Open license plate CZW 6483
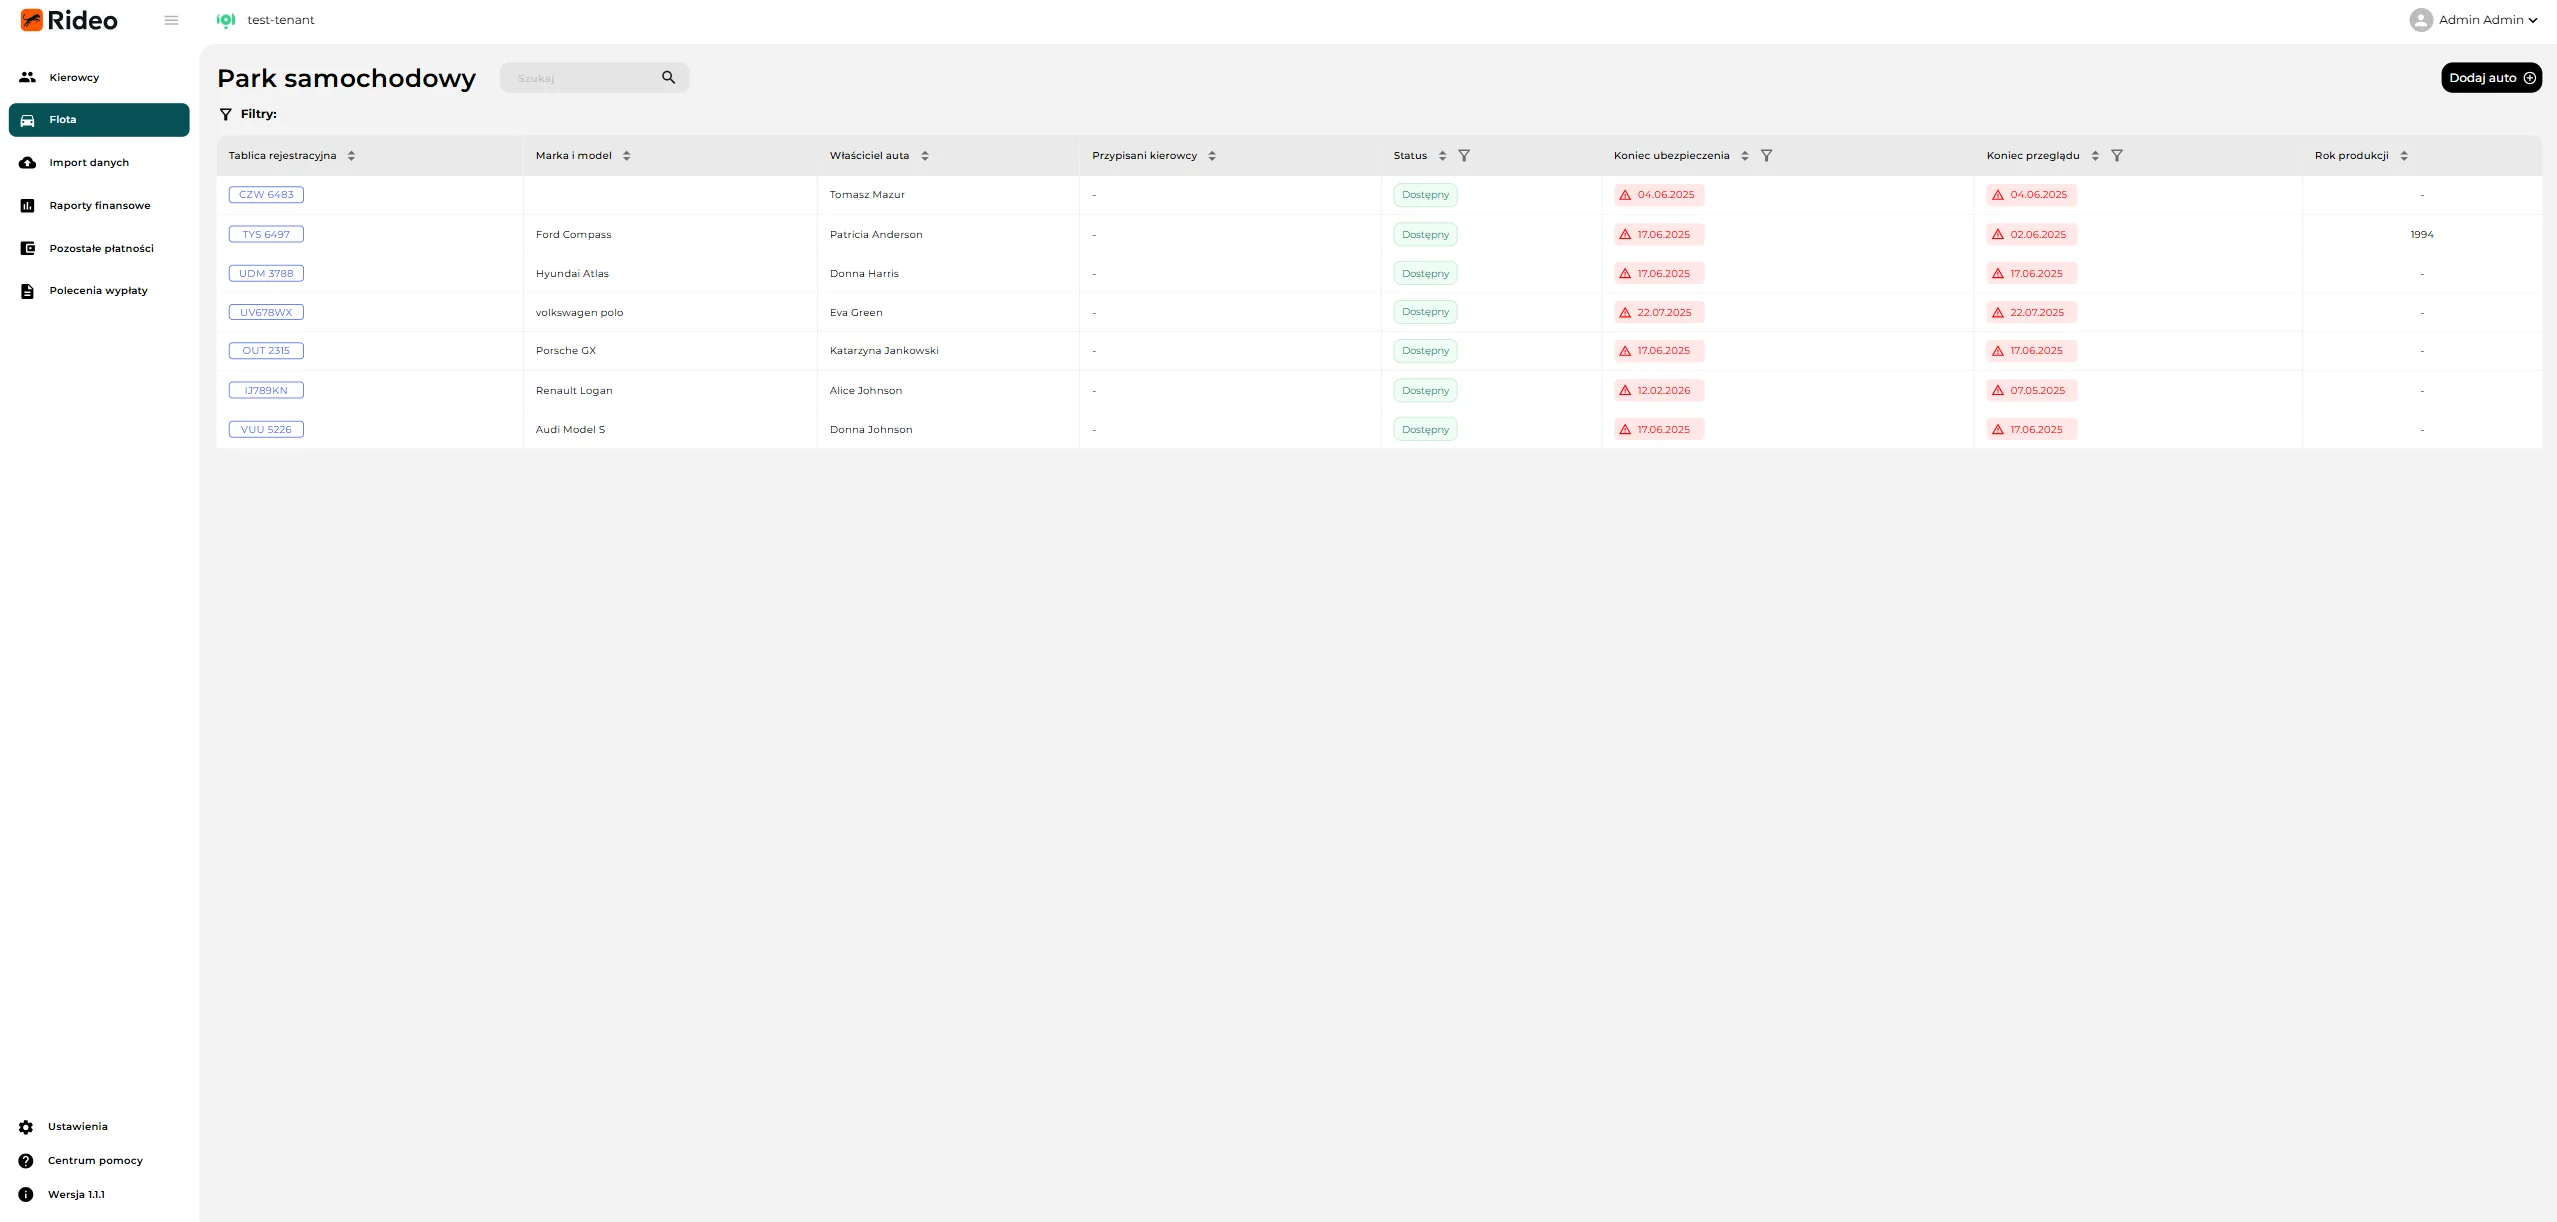The height and width of the screenshot is (1222, 2557). (x=266, y=195)
